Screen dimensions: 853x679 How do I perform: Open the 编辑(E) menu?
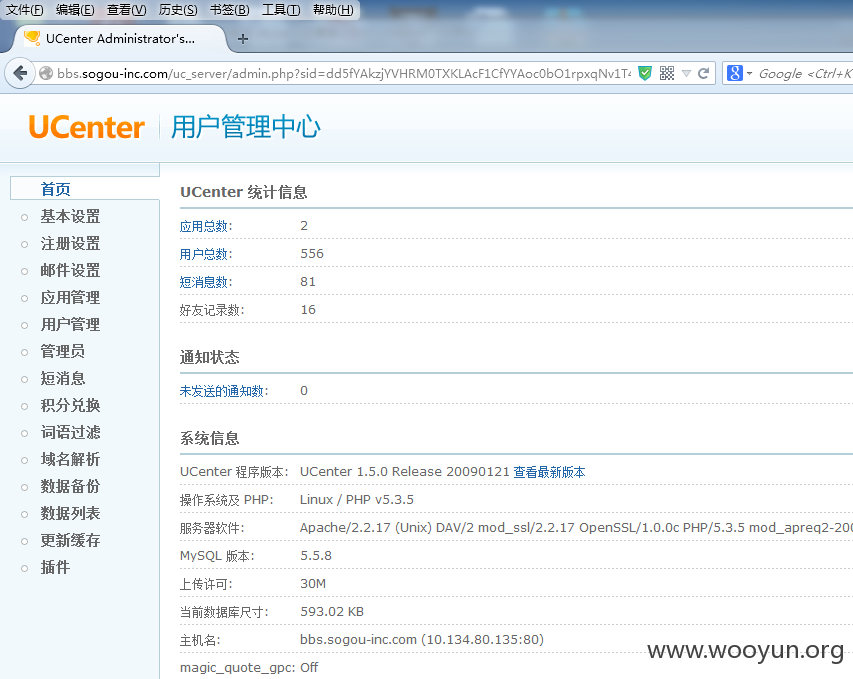click(75, 10)
